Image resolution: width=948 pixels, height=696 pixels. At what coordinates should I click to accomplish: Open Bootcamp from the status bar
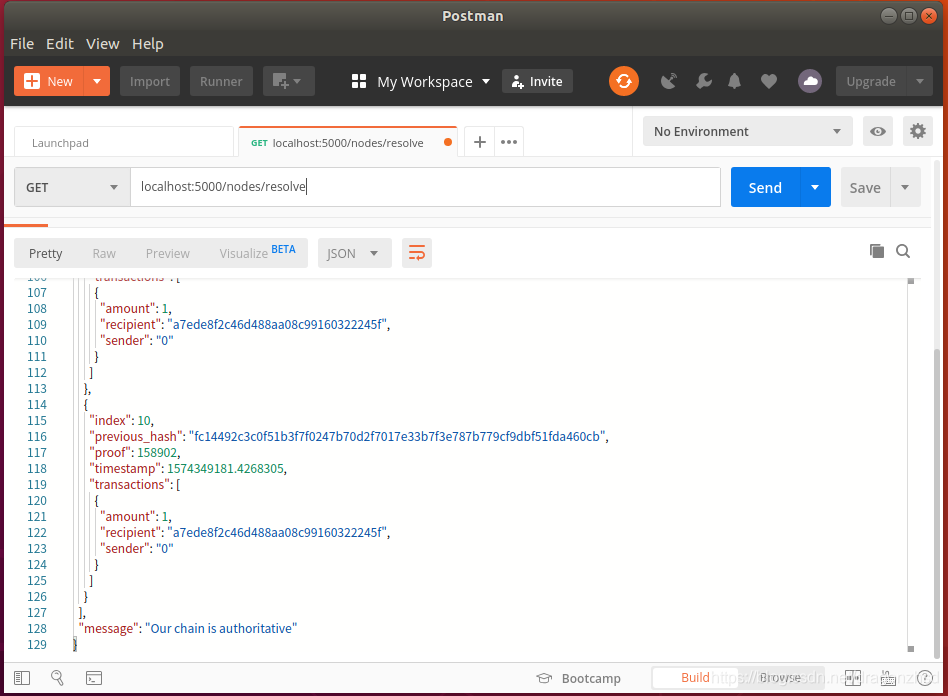pyautogui.click(x=579, y=678)
